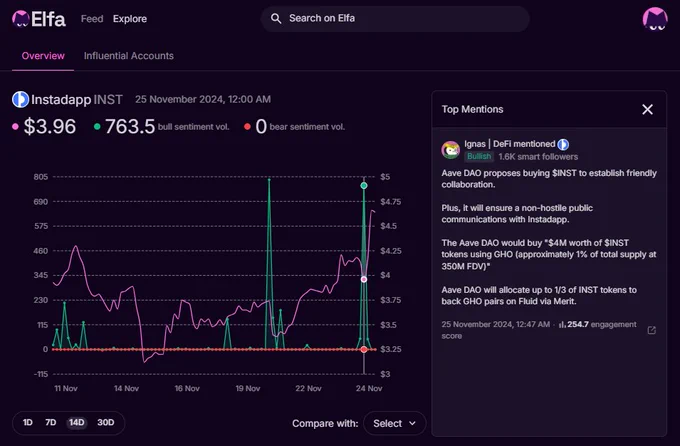Click the Instadapp token logo
This screenshot has height=446, width=680.
point(20,99)
